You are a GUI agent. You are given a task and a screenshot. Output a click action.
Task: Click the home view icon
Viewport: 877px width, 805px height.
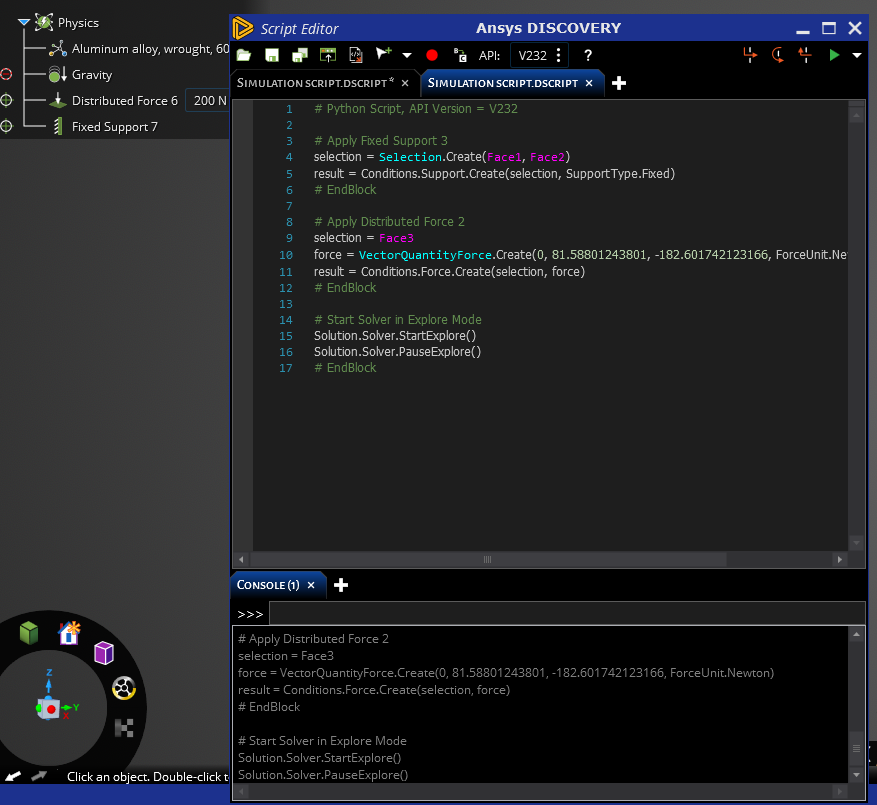pos(69,633)
